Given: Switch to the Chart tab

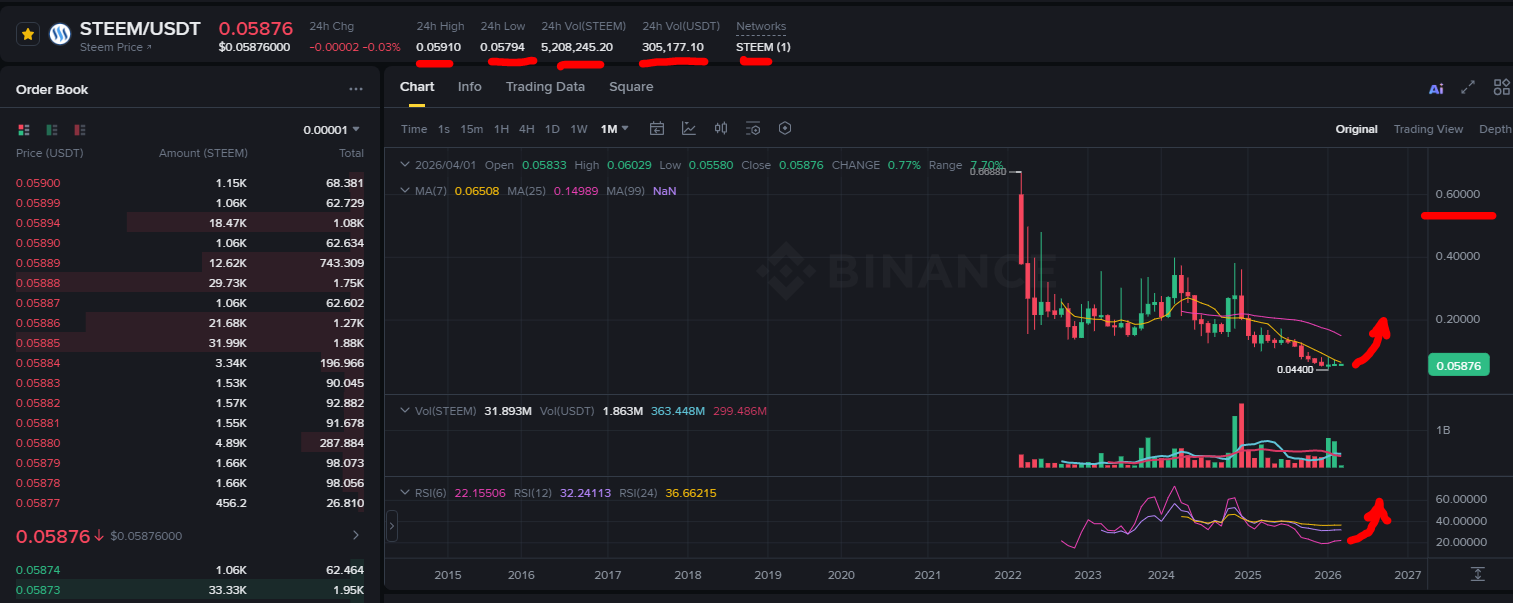Looking at the screenshot, I should tap(417, 87).
